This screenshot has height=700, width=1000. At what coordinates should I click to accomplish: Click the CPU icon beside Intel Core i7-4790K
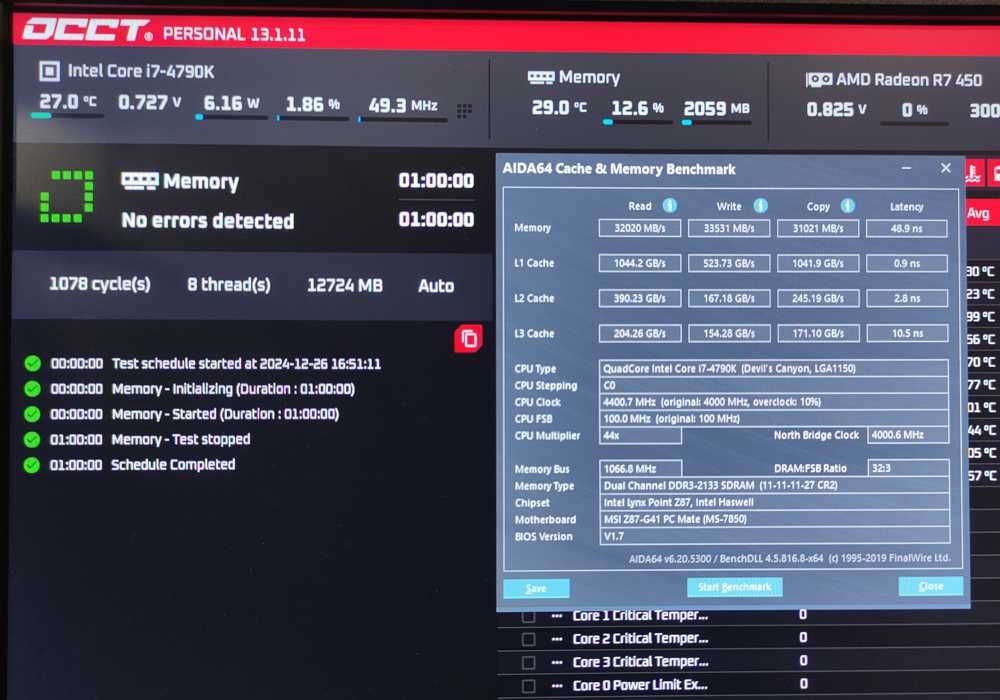[49, 71]
